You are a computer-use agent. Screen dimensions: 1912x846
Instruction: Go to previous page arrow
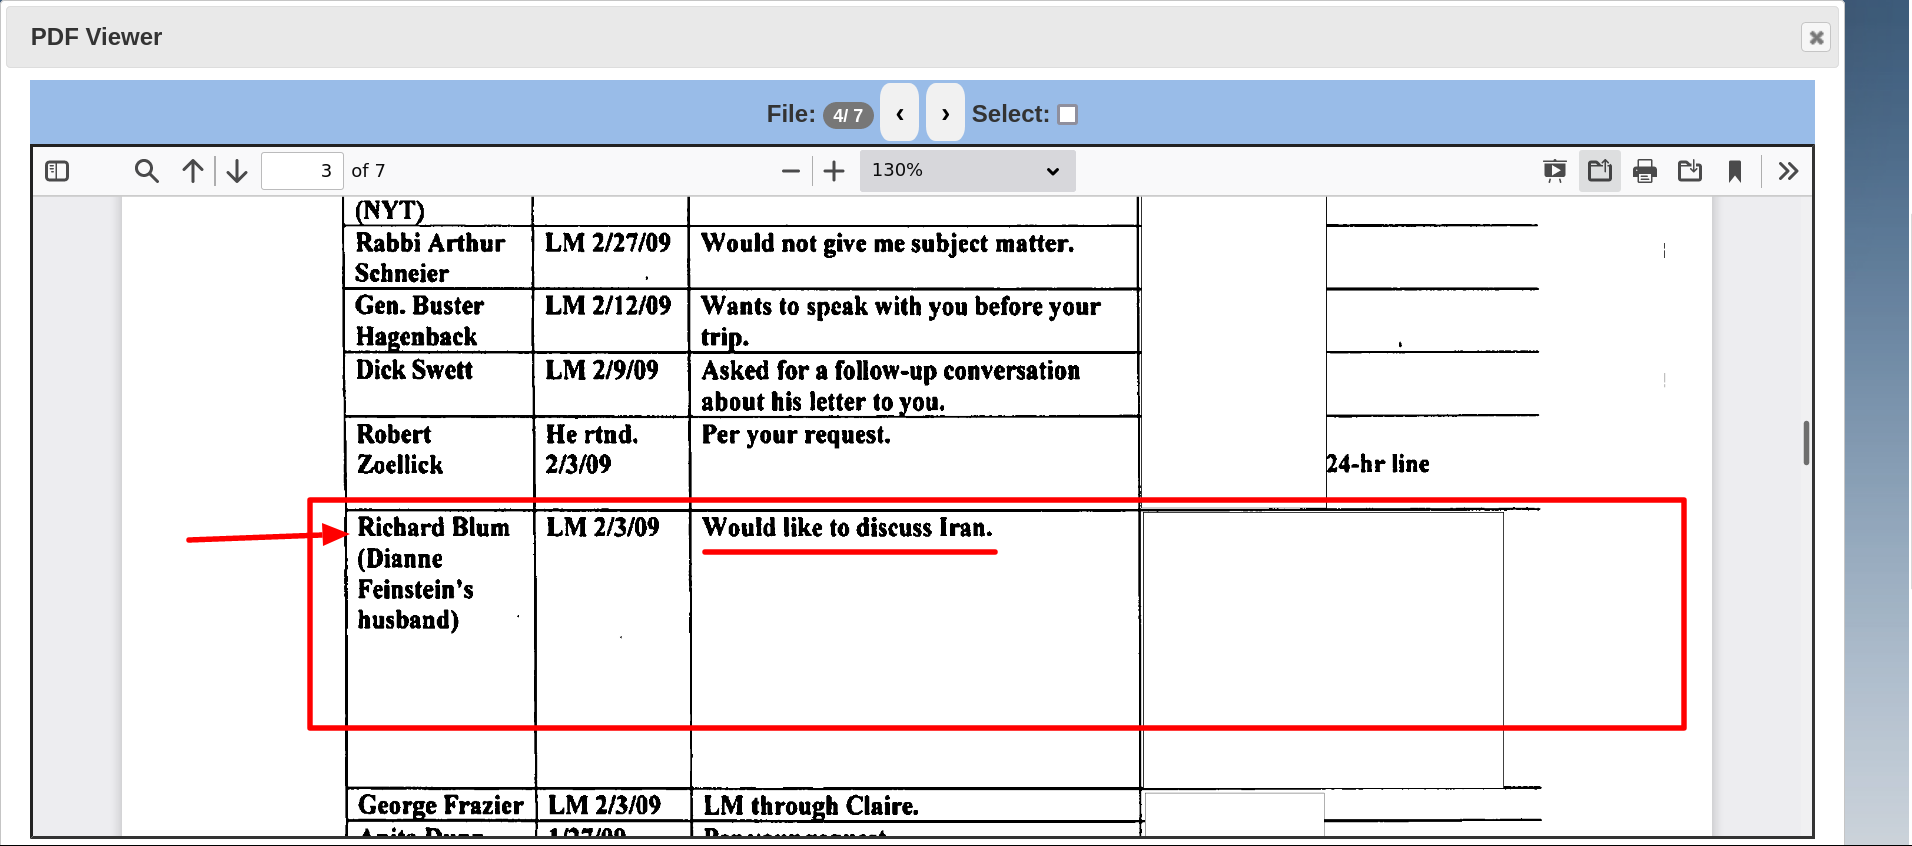click(193, 171)
